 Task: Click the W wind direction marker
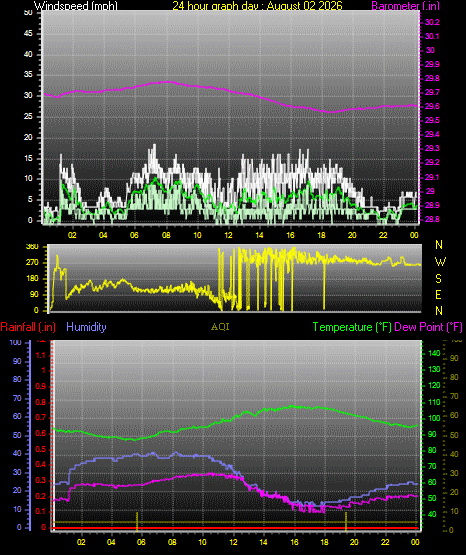point(440,262)
